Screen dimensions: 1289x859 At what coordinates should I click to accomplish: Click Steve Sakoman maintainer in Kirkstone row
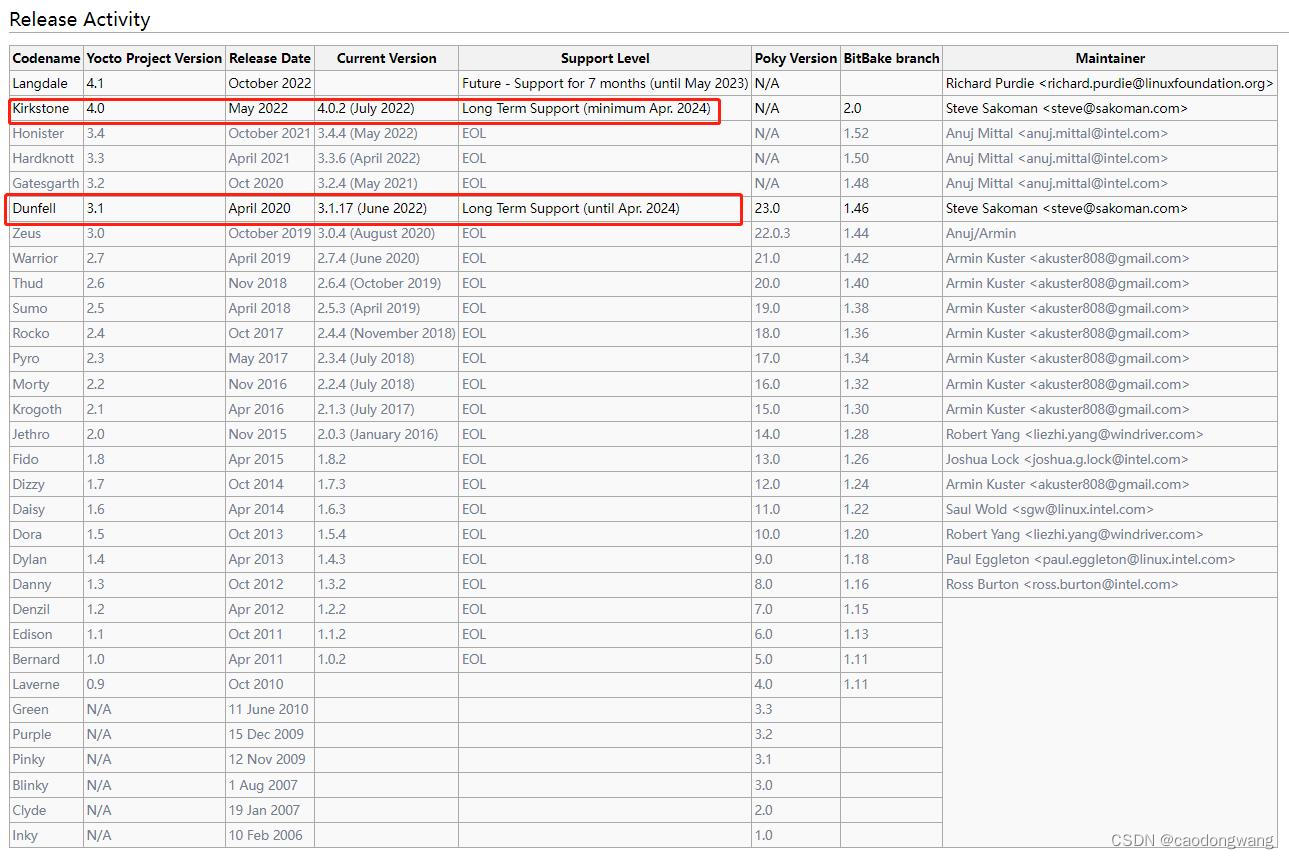coord(1110,108)
